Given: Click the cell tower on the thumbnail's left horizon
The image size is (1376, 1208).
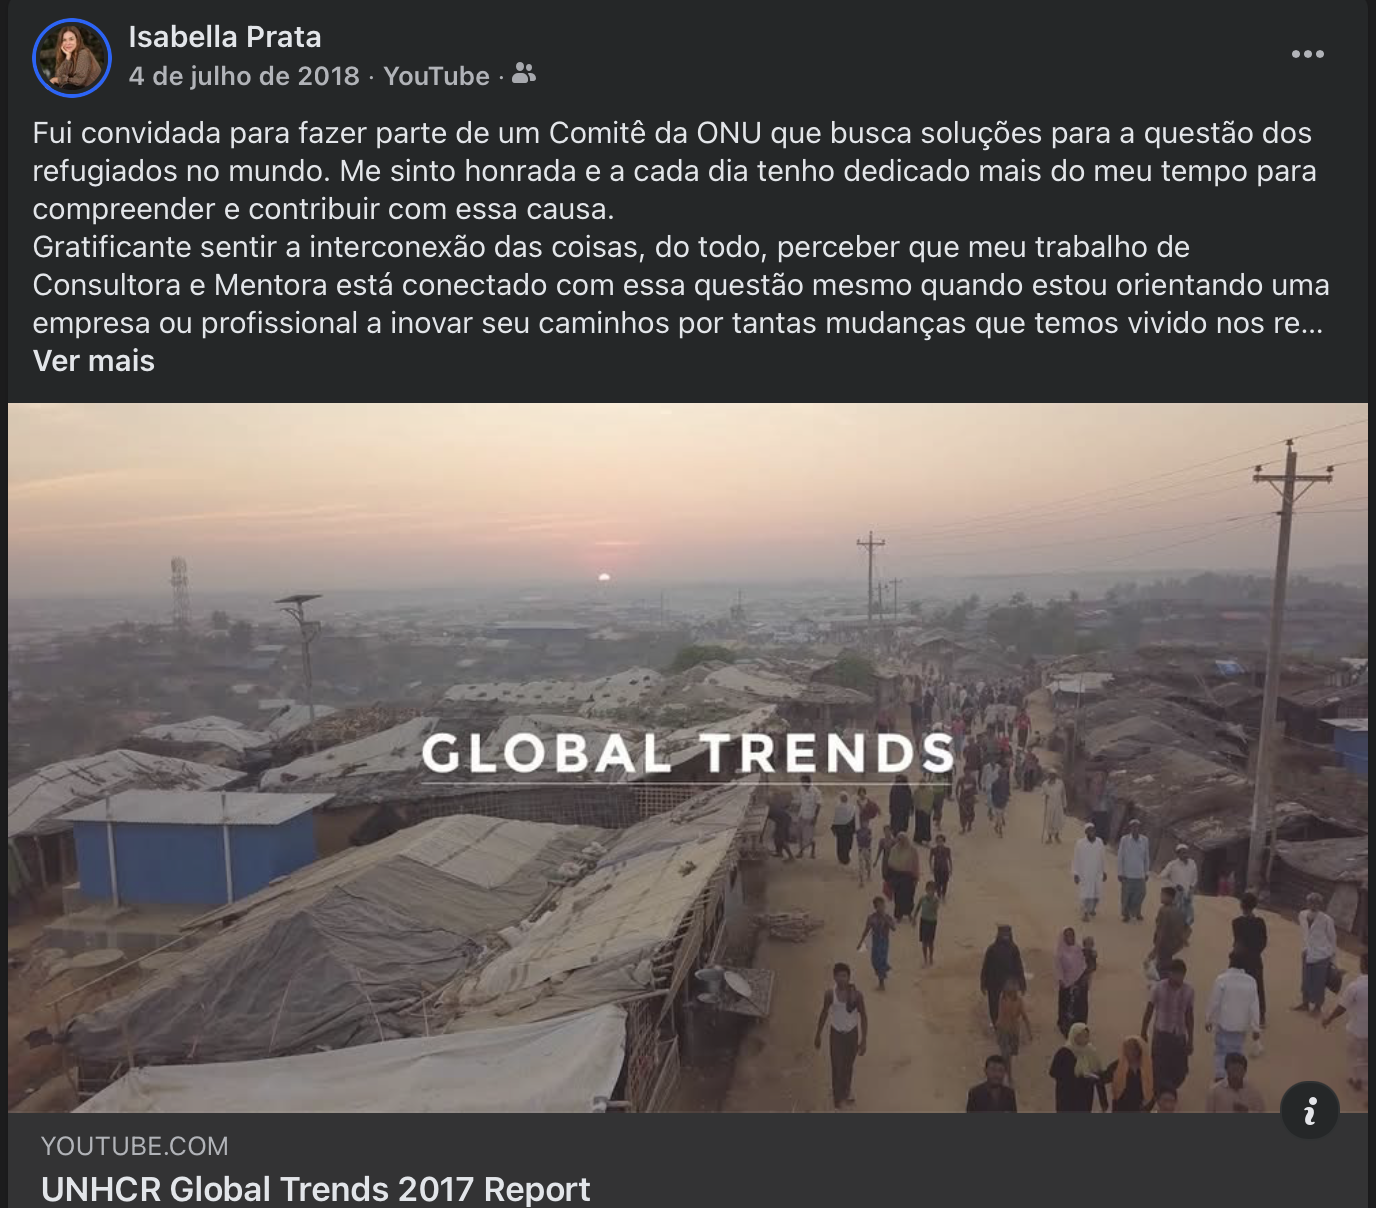Looking at the screenshot, I should pos(180,590).
